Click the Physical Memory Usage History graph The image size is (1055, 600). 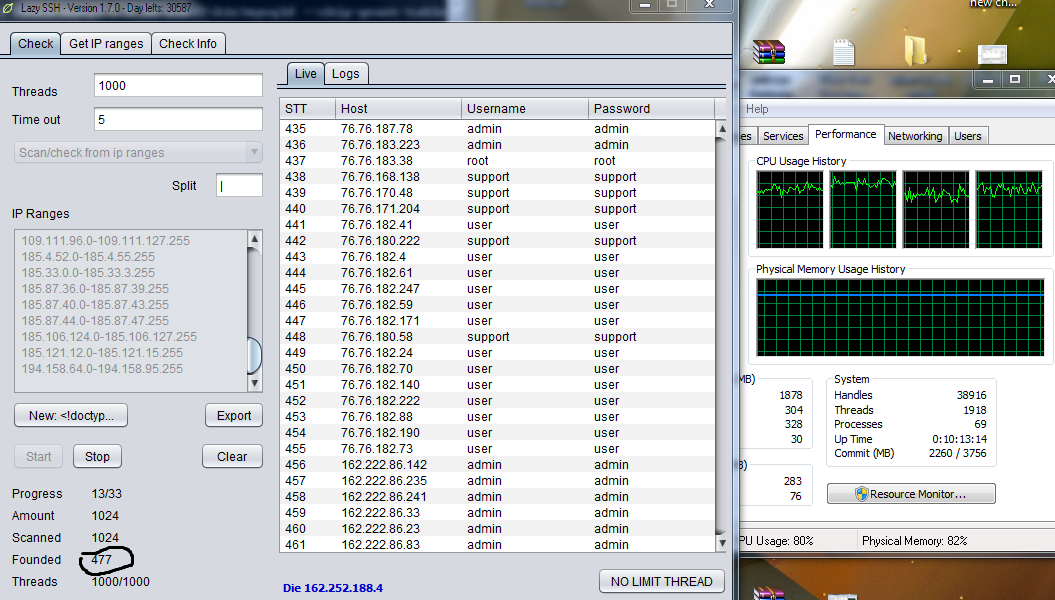tap(900, 317)
